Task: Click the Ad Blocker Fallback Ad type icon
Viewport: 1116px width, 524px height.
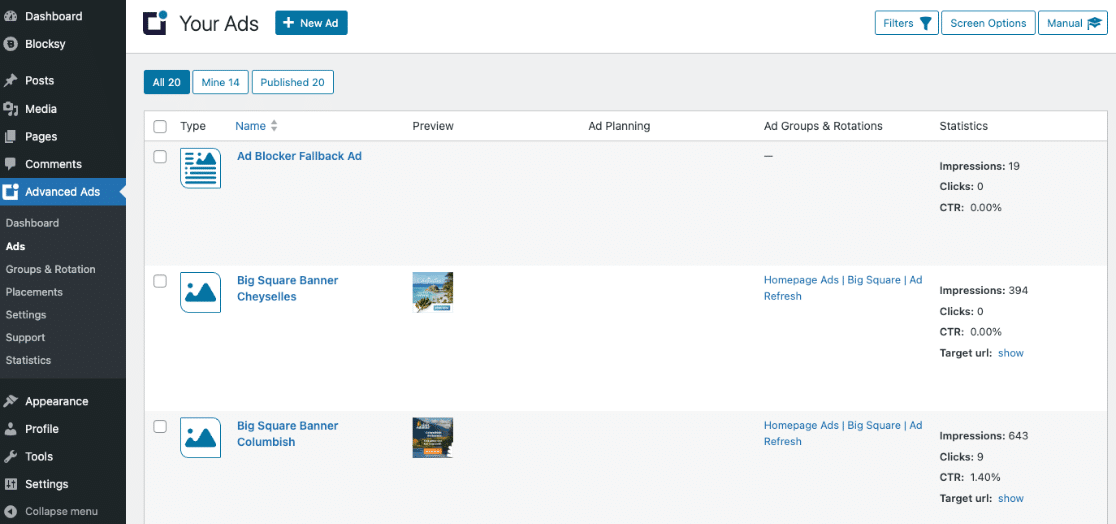Action: pos(201,168)
